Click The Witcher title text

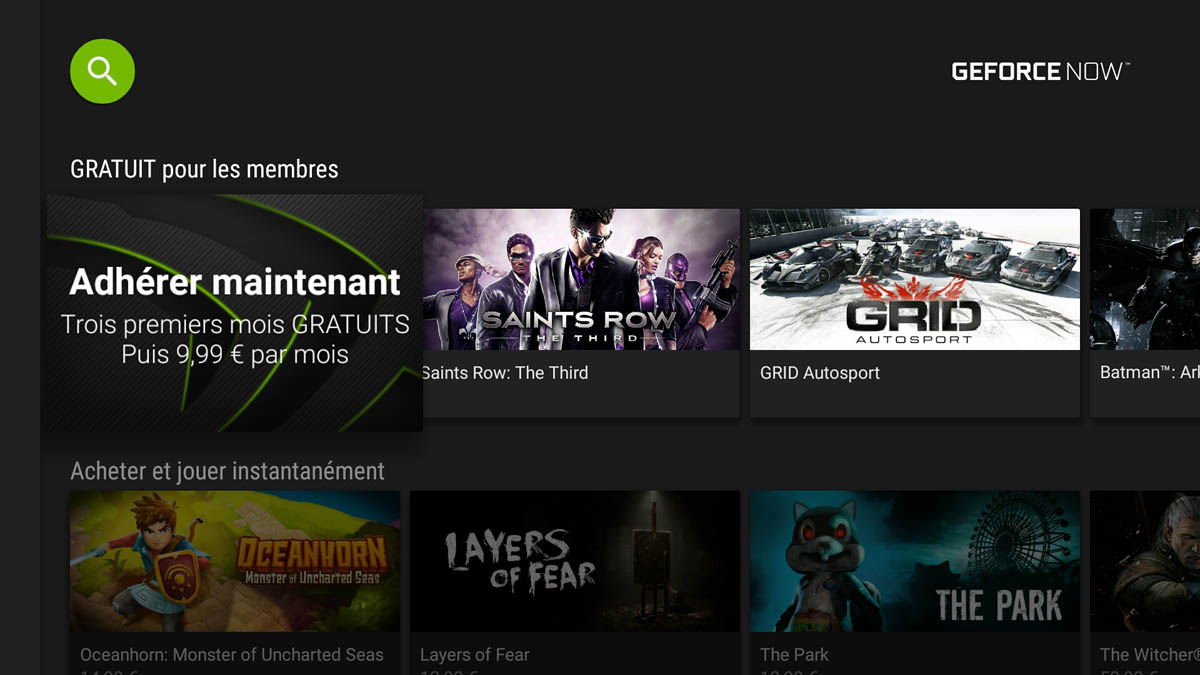(x=1149, y=655)
